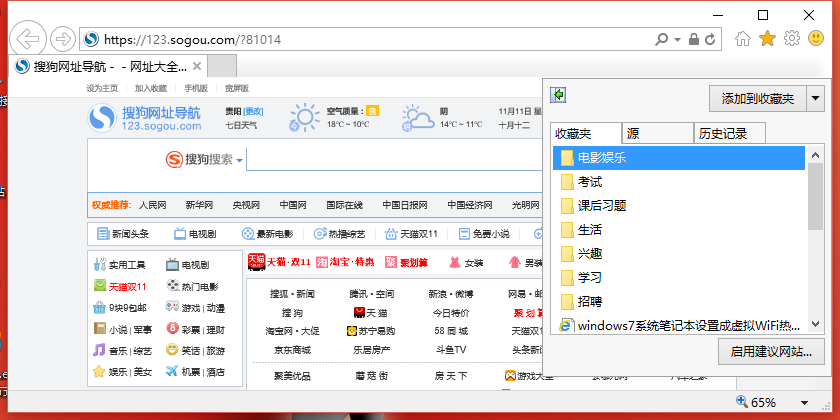
Task: Open the 招聘 favorites folder
Action: (x=589, y=301)
